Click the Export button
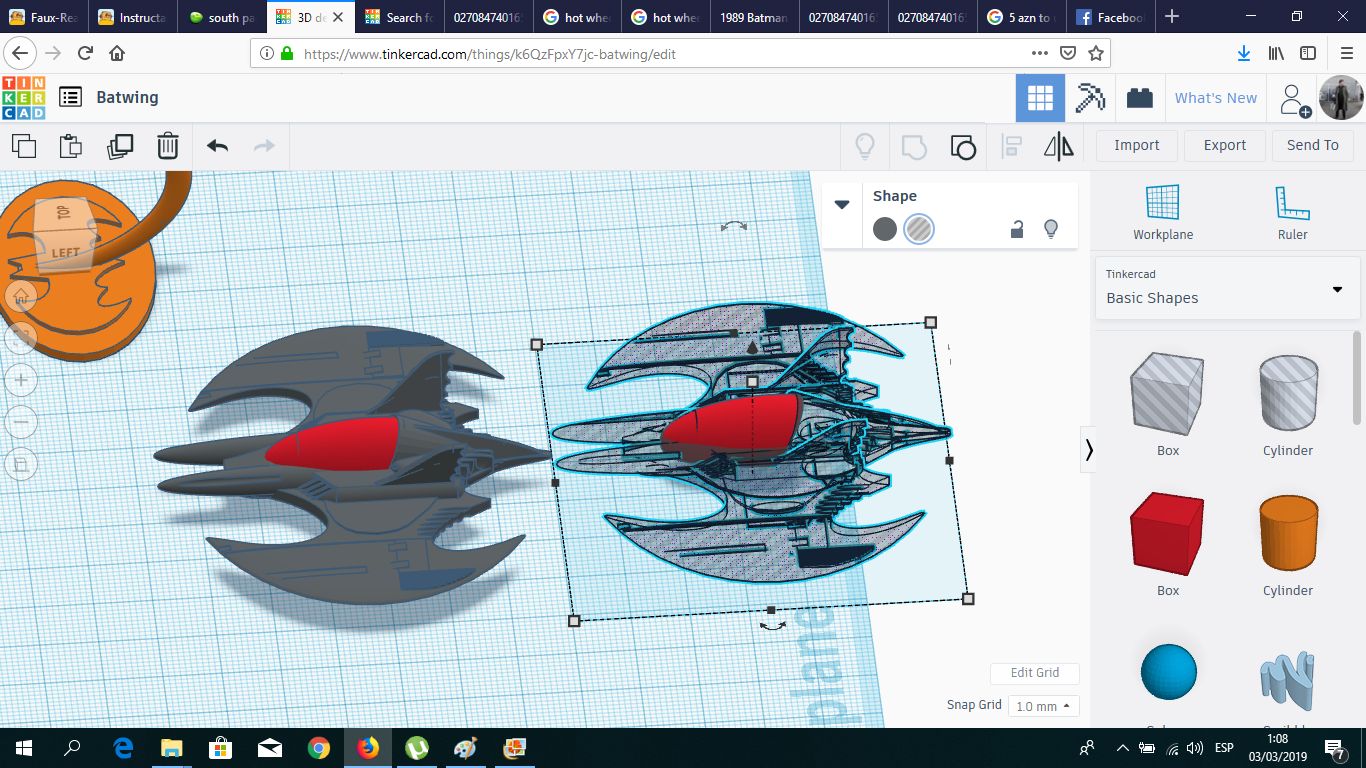Viewport: 1366px width, 768px height. pos(1224,145)
